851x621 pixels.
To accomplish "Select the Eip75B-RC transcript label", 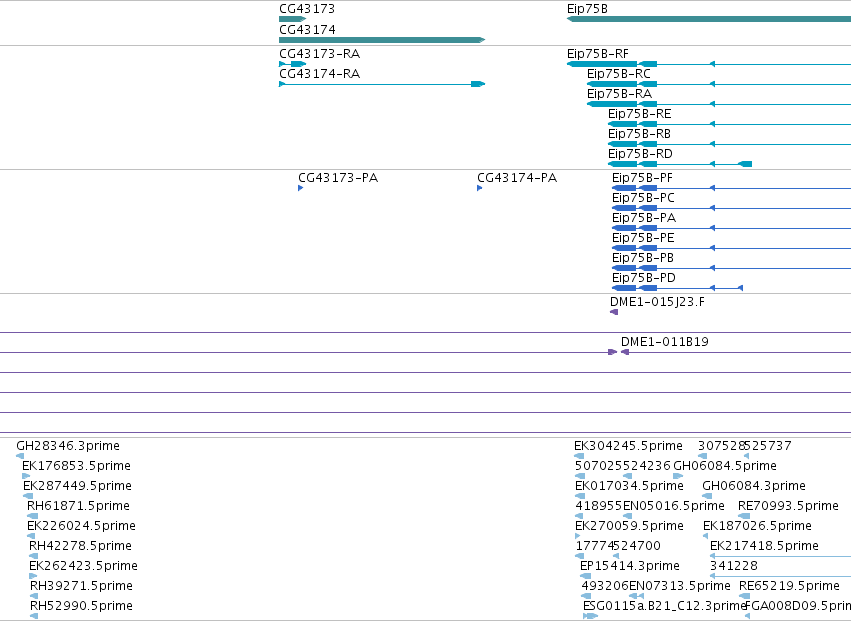I will coord(619,74).
